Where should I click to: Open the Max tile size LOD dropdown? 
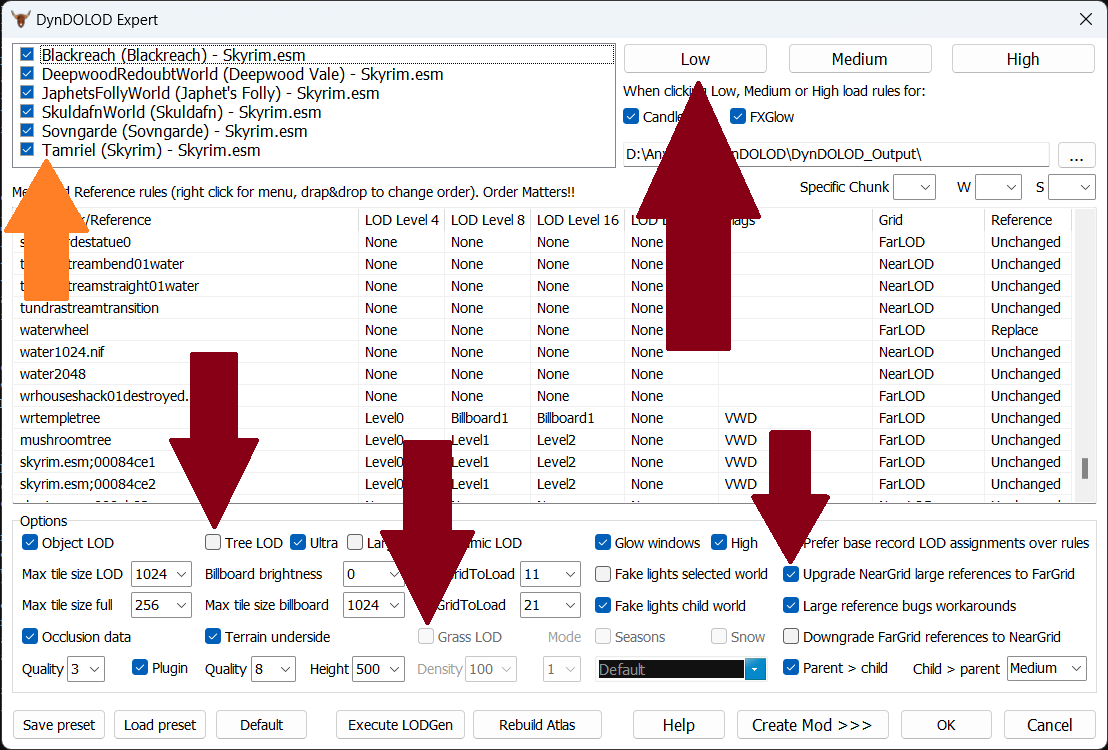(160, 574)
